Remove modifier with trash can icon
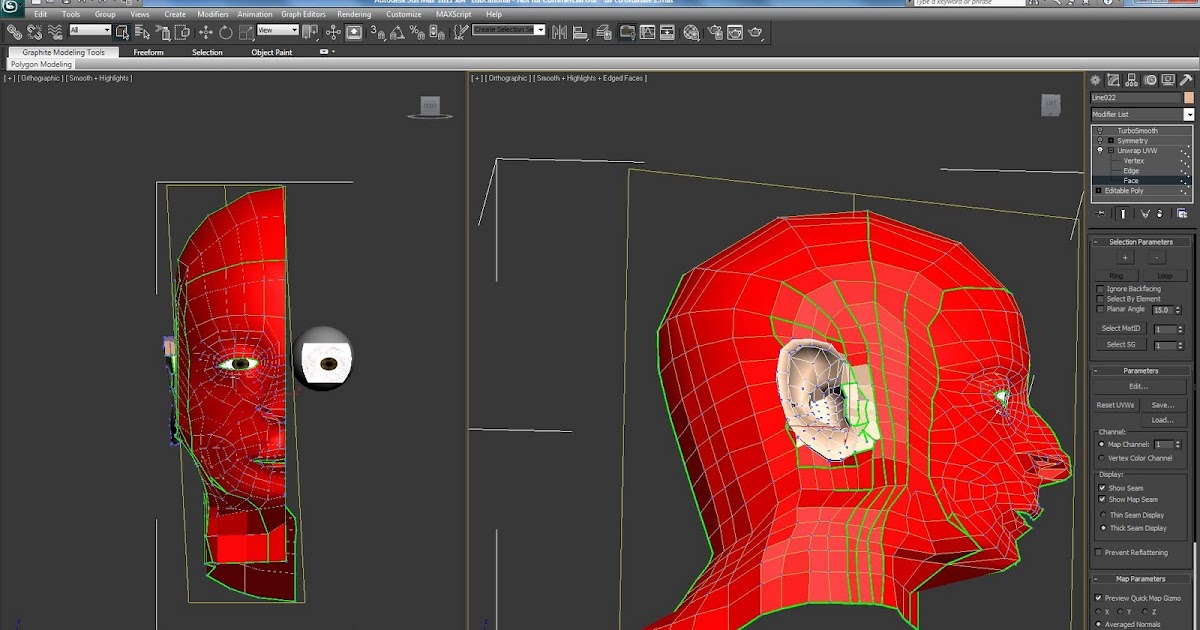This screenshot has height=630, width=1200. point(1159,213)
